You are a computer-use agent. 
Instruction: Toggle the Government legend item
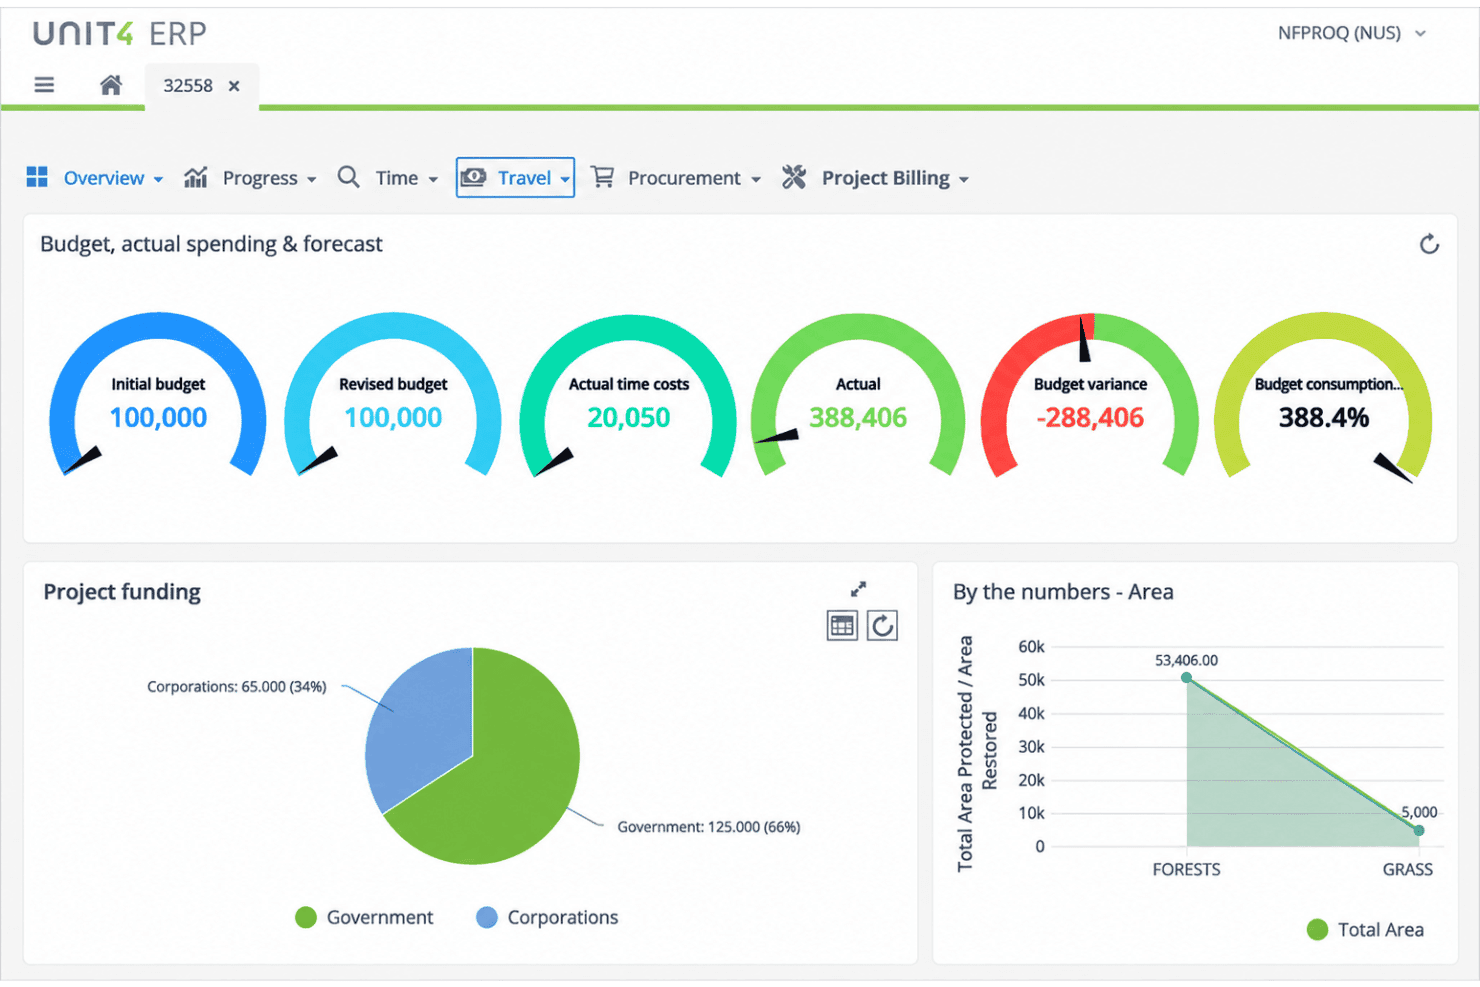[365, 917]
